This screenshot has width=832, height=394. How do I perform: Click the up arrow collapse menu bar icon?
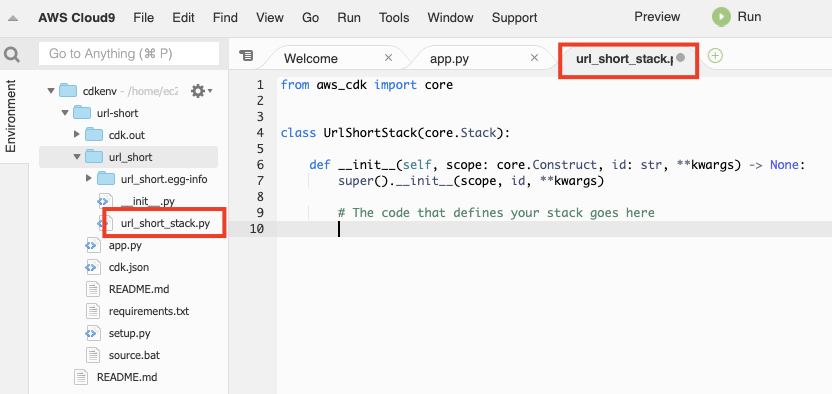coord(13,18)
